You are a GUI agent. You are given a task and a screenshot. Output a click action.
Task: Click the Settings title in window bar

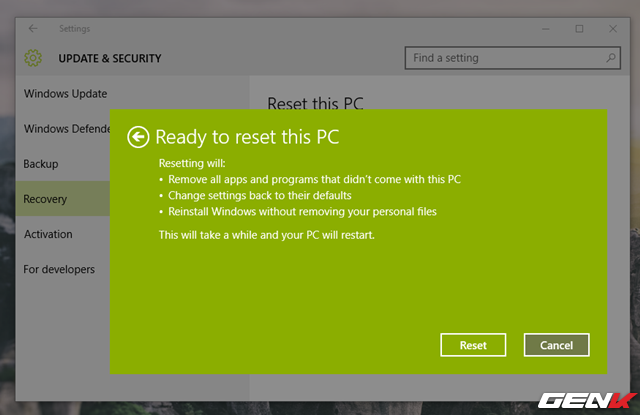74,29
